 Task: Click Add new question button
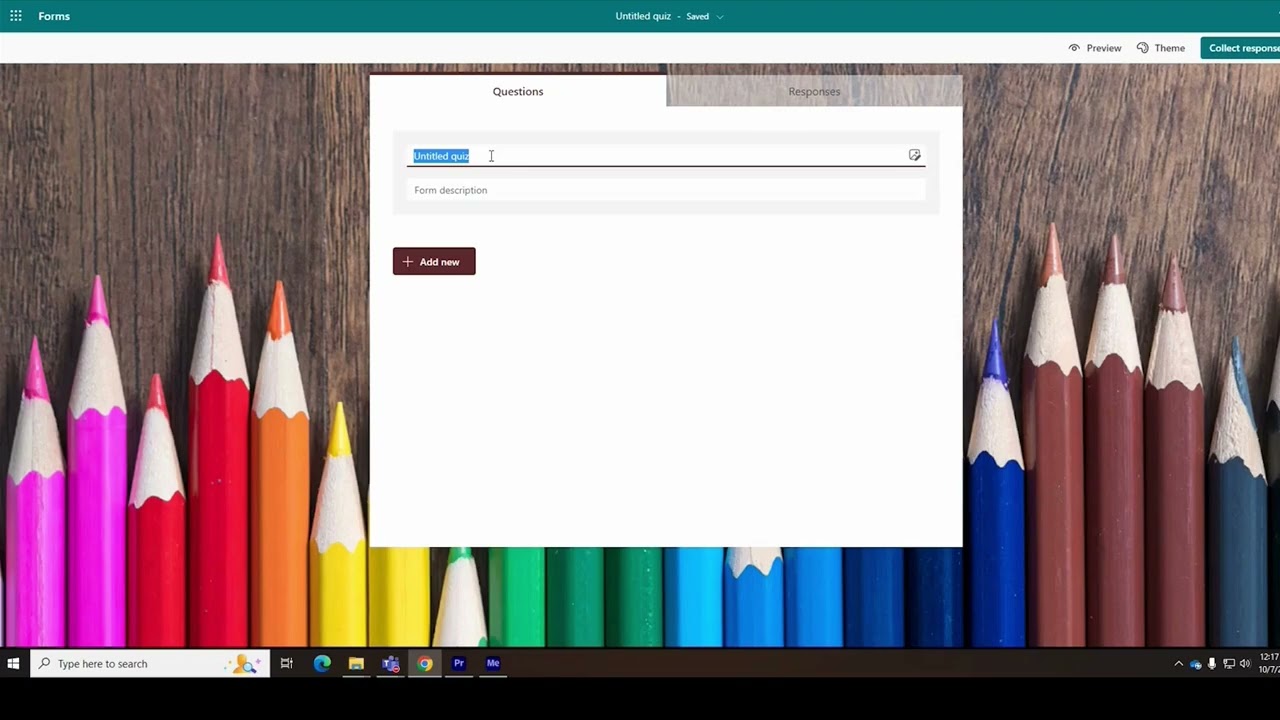[434, 262]
